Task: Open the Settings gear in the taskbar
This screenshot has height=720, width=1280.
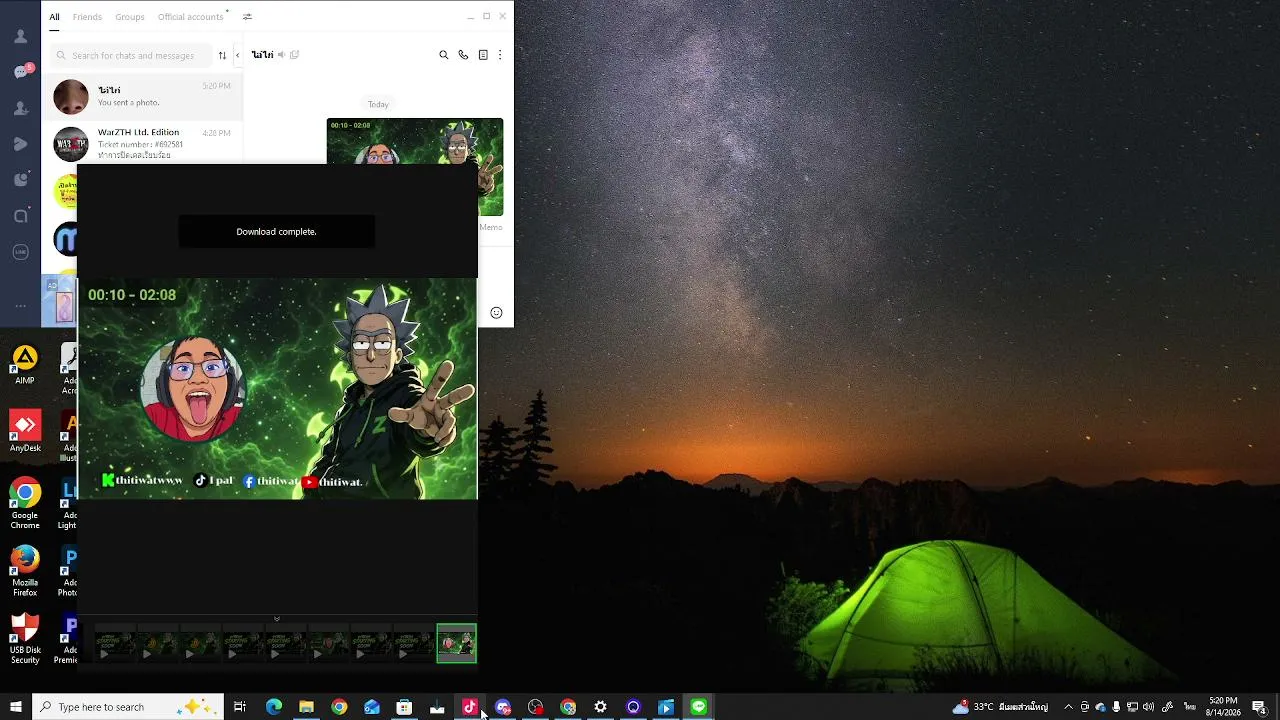Action: (600, 707)
